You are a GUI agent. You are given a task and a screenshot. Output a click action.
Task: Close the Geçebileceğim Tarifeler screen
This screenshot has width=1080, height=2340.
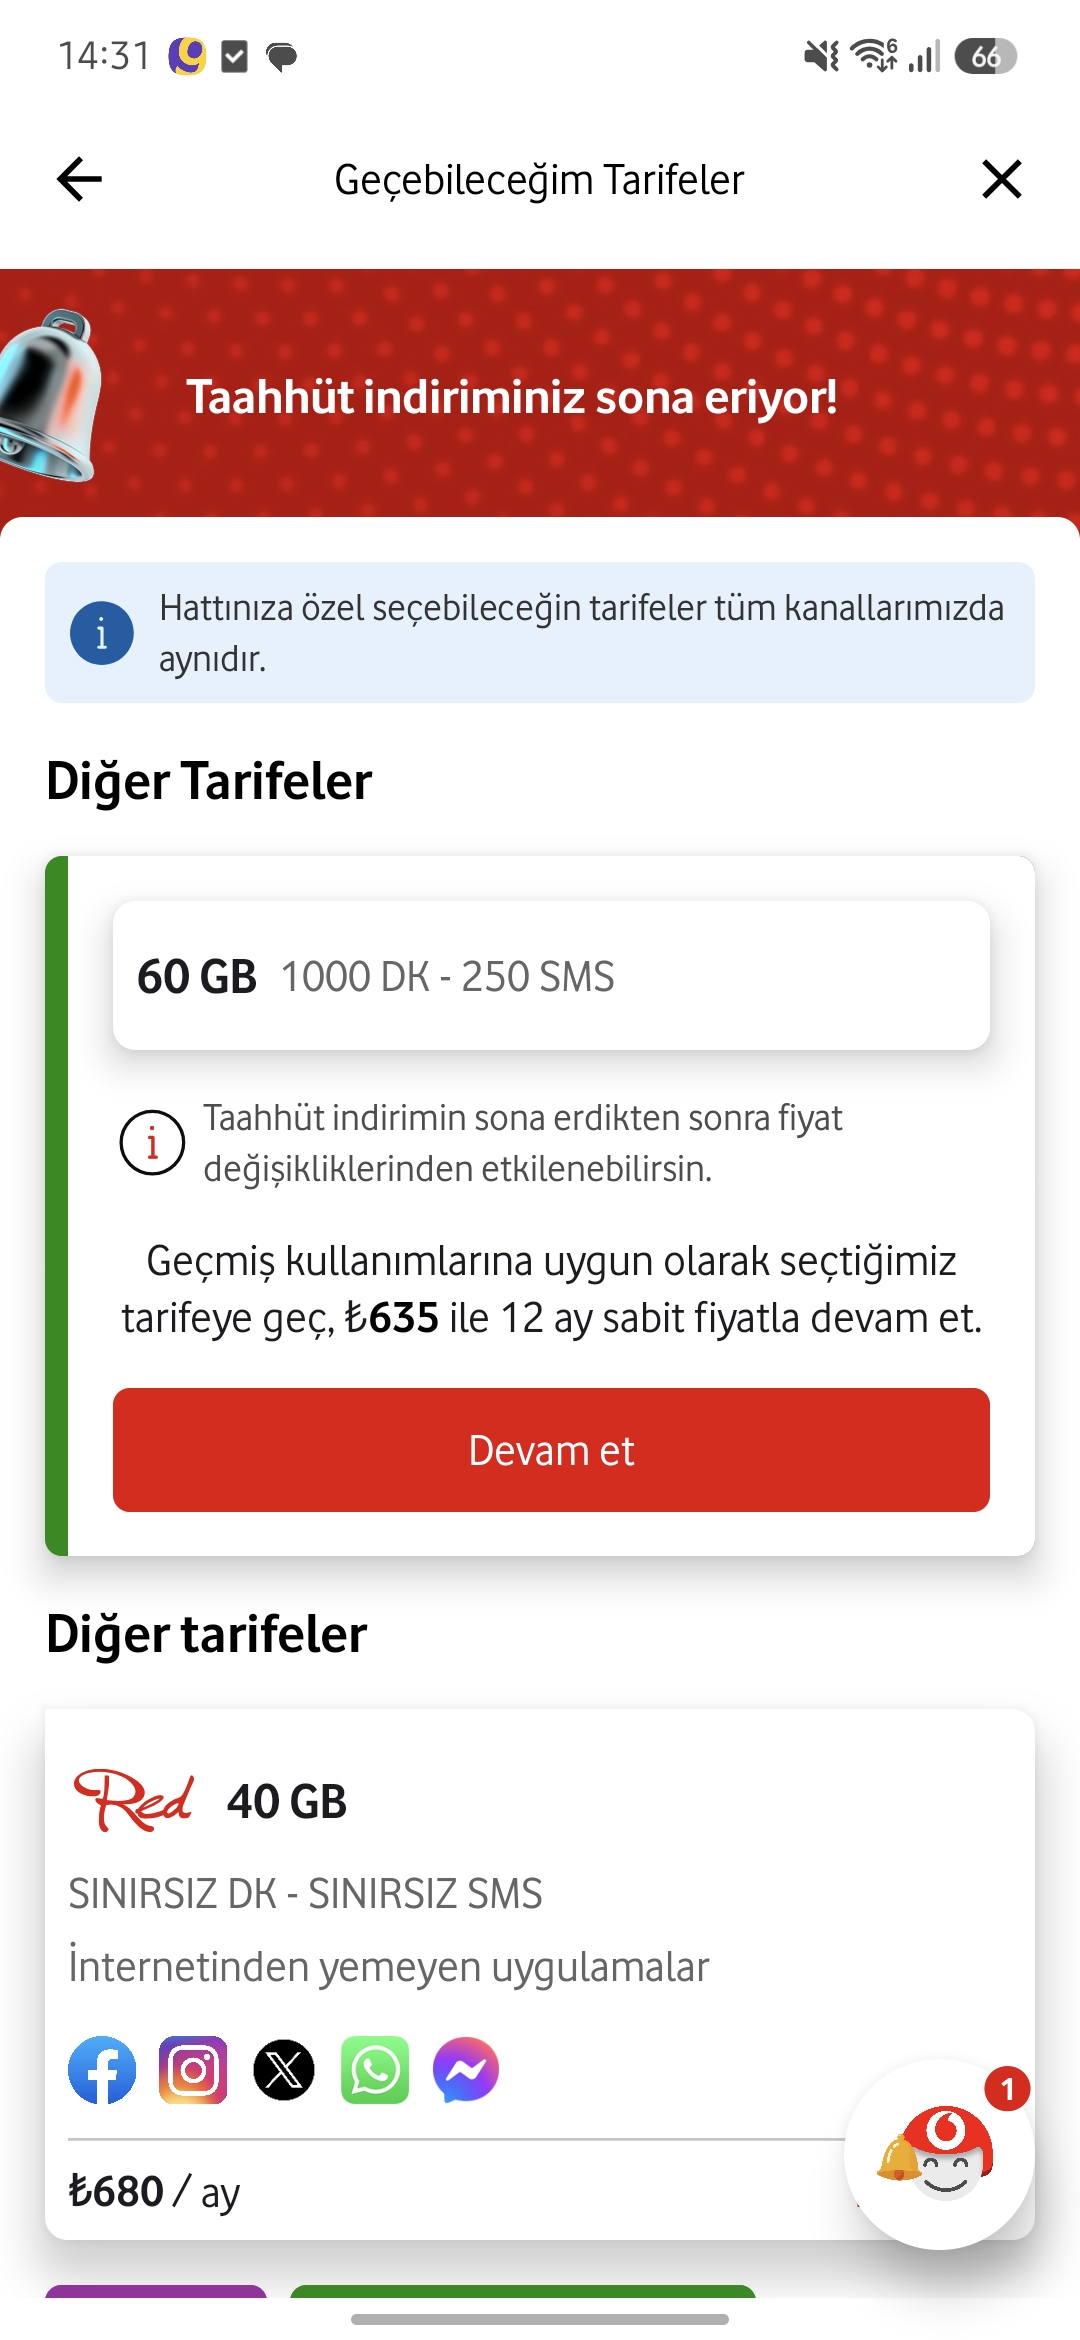click(x=1001, y=180)
